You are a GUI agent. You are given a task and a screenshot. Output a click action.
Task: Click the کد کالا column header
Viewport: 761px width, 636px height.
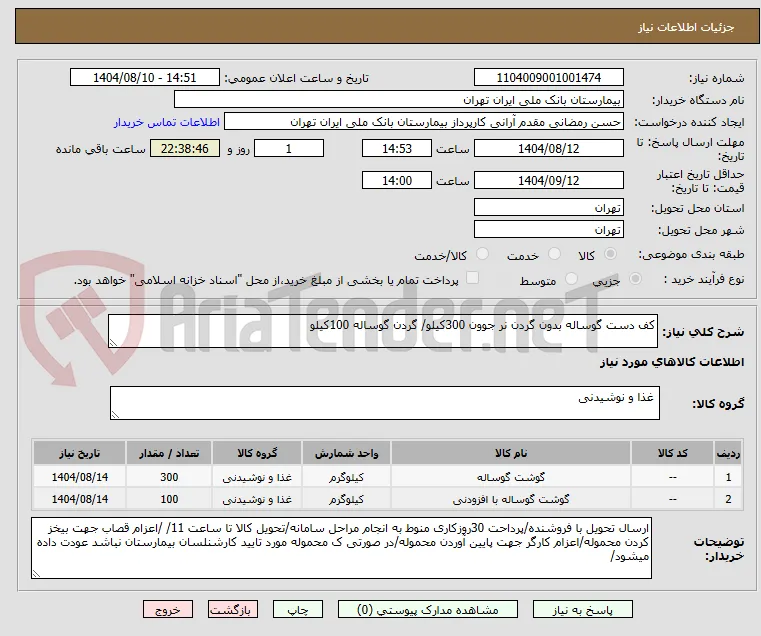point(672,453)
